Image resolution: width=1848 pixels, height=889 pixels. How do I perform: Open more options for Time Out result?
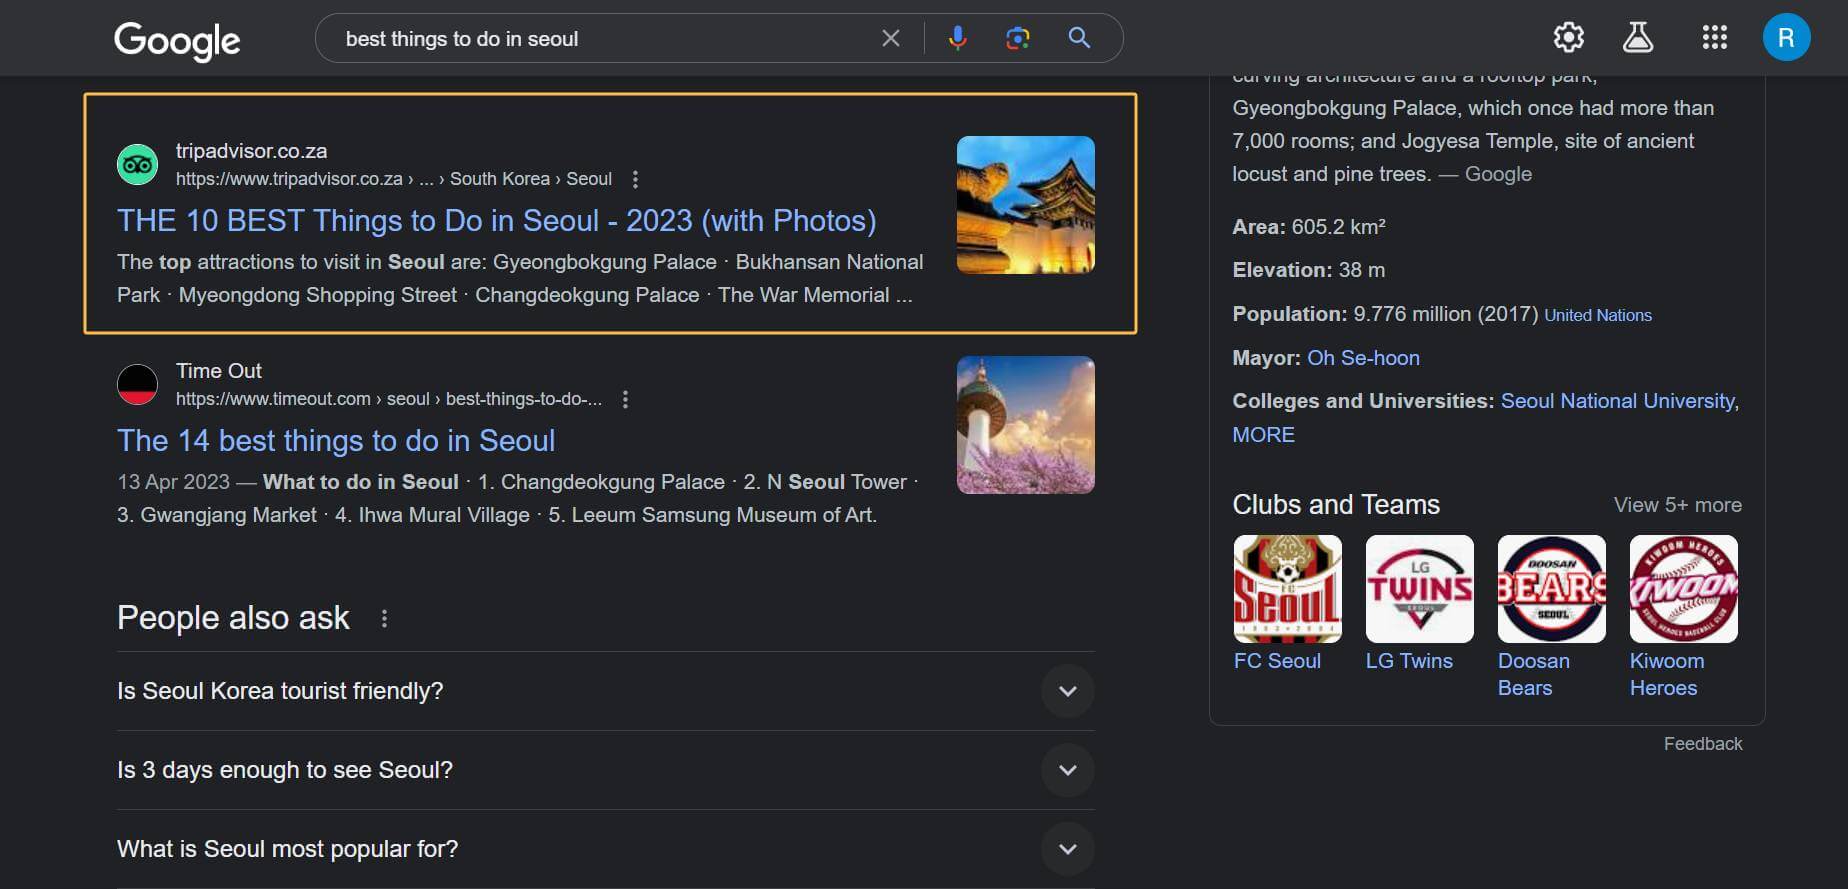[x=625, y=399]
